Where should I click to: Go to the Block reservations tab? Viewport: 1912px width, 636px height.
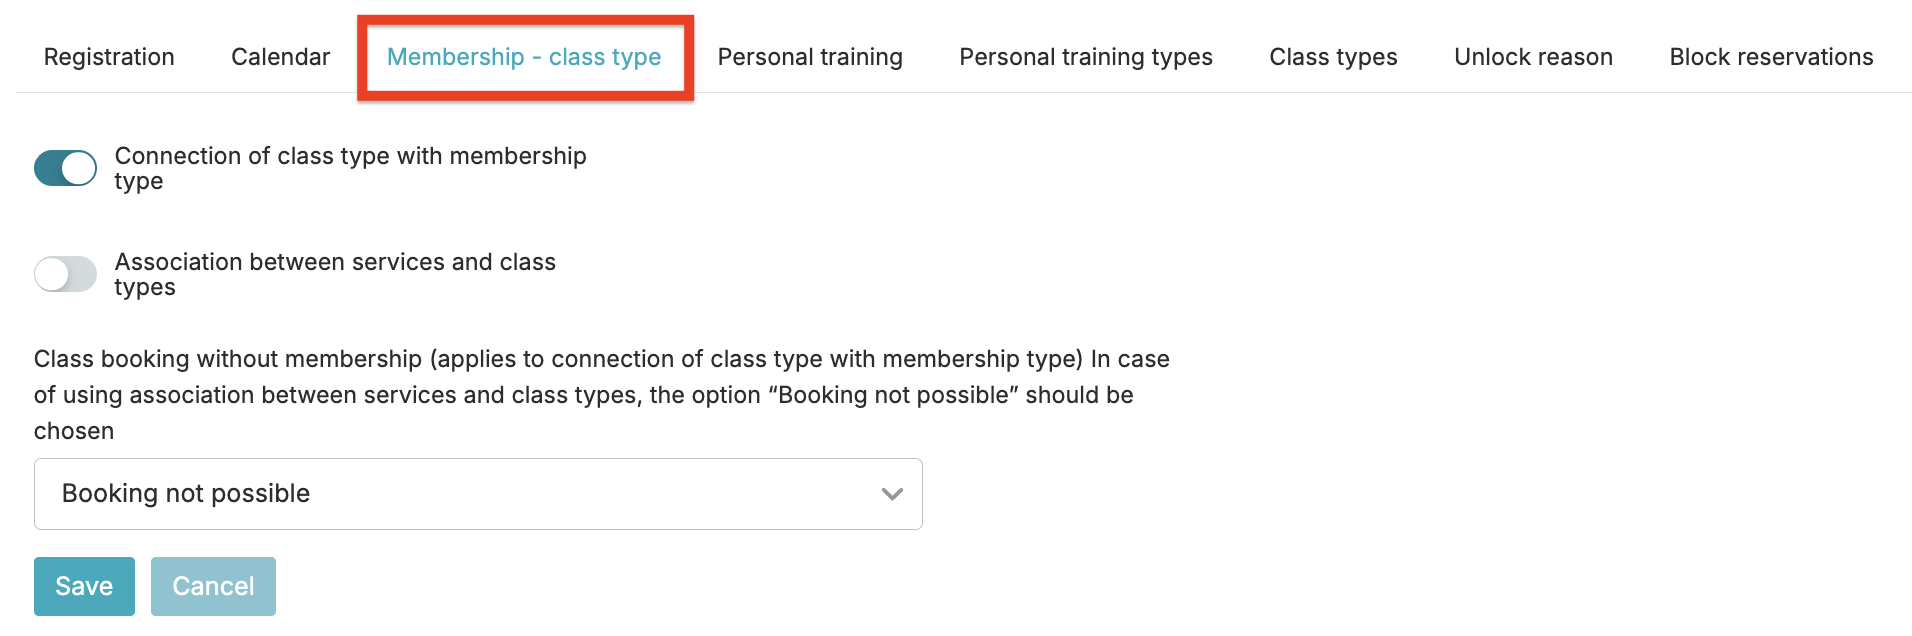click(x=1771, y=57)
